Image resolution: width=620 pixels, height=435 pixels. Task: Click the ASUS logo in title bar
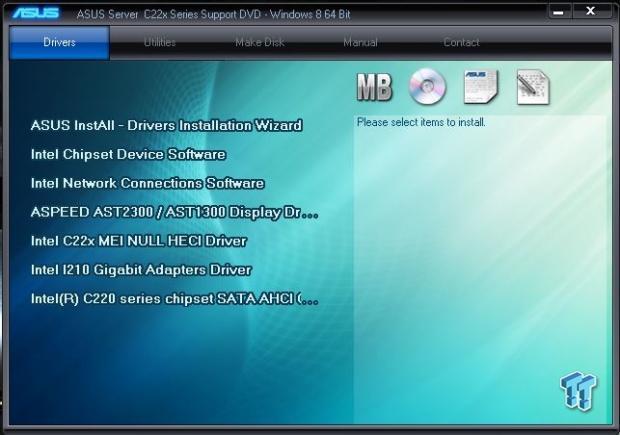coord(36,13)
